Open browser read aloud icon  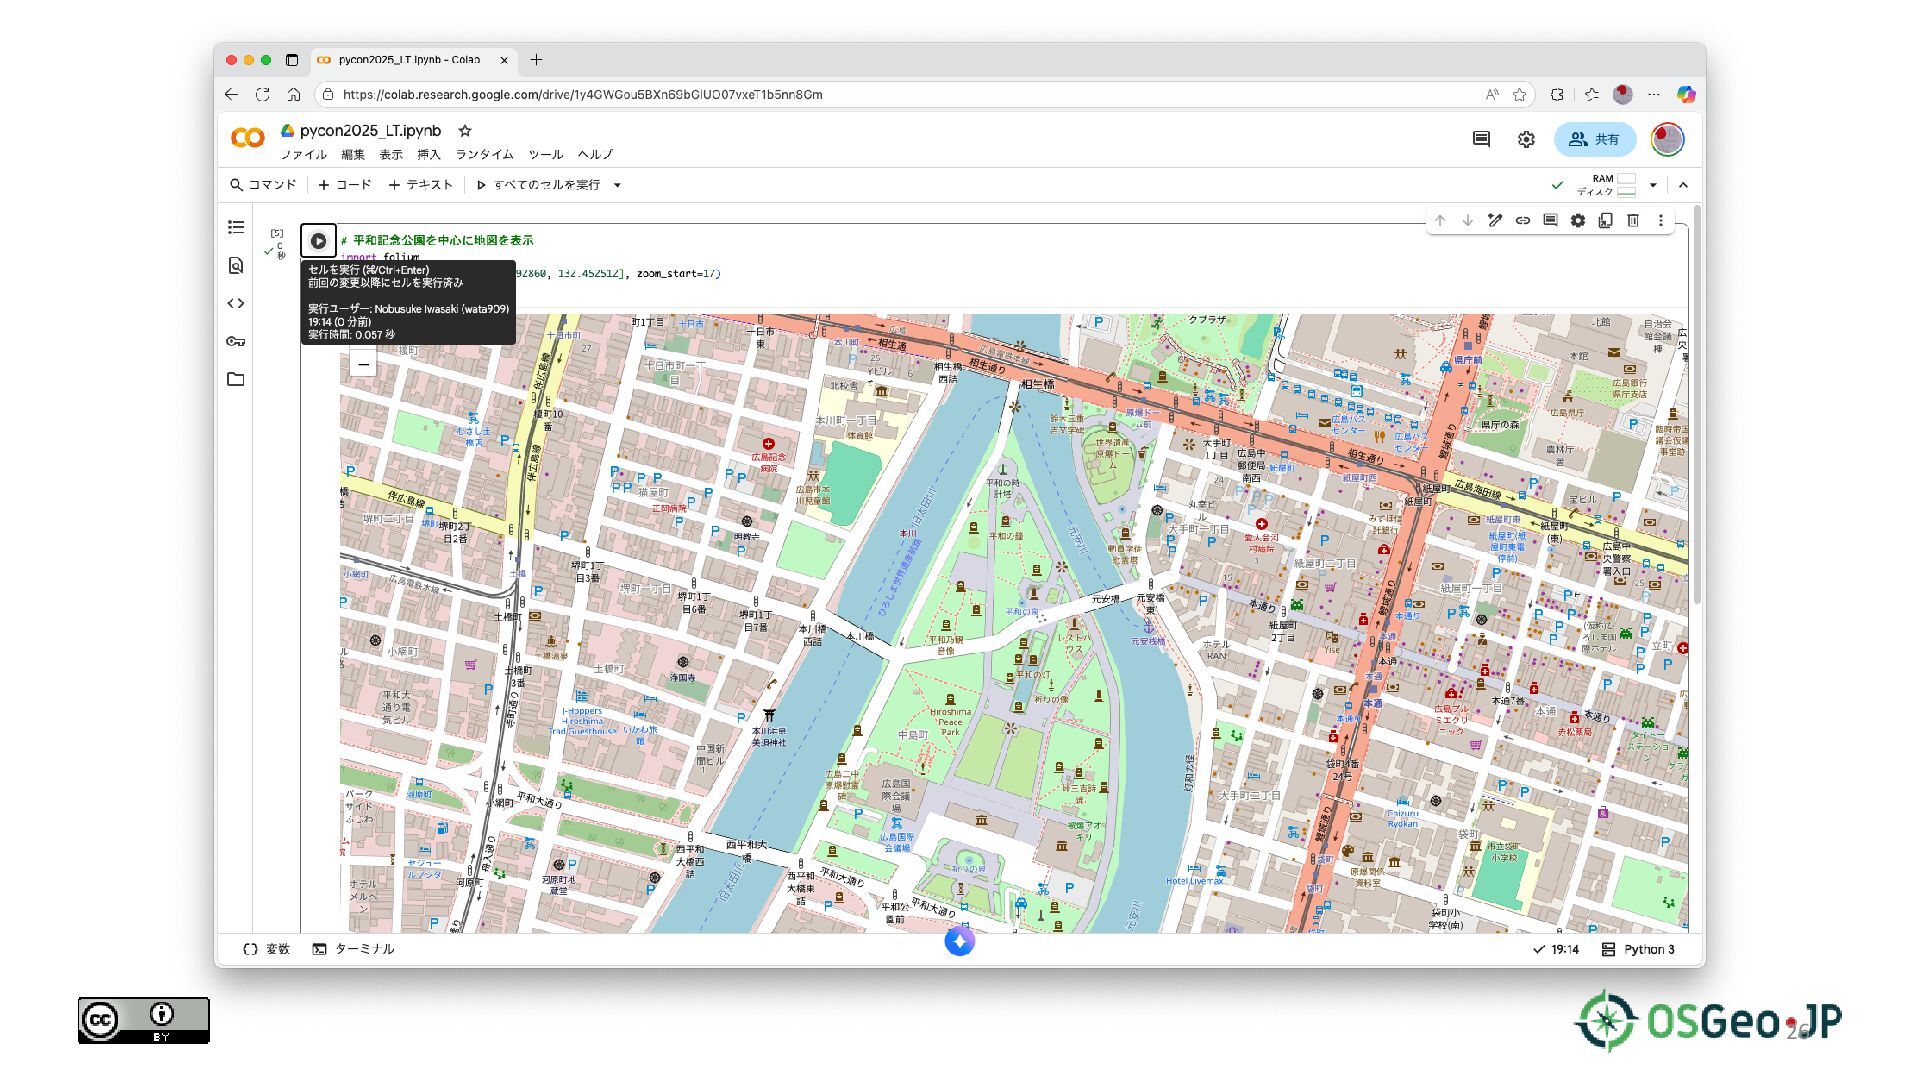tap(1492, 95)
